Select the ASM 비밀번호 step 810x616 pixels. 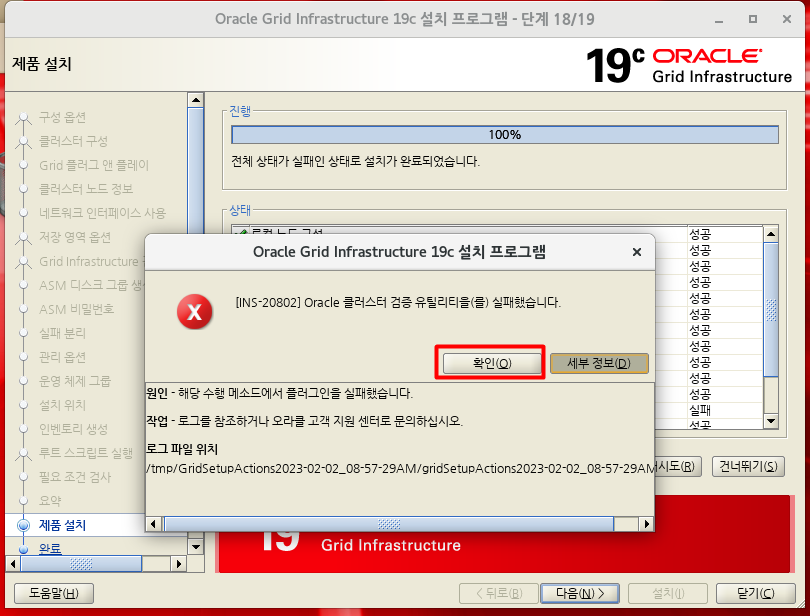click(x=76, y=309)
